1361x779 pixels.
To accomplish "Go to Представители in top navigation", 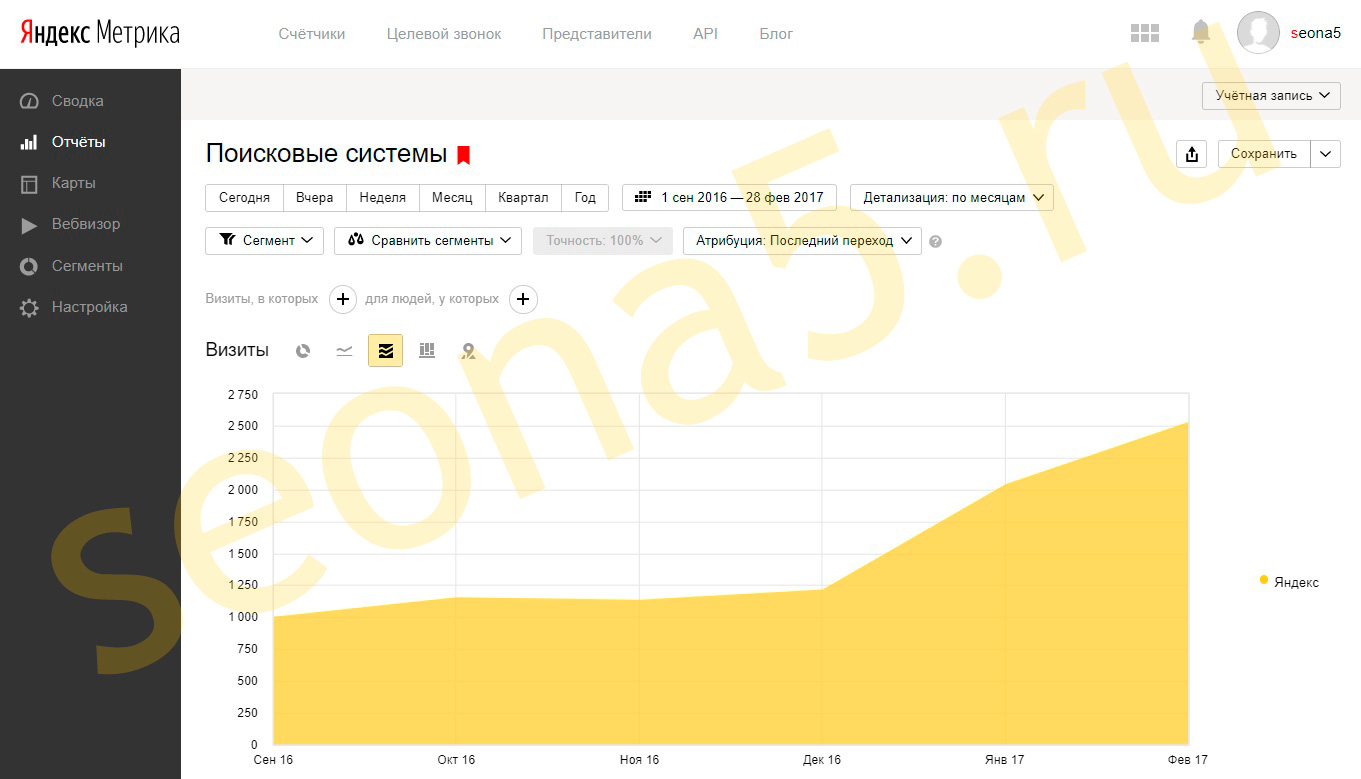I will tap(597, 34).
